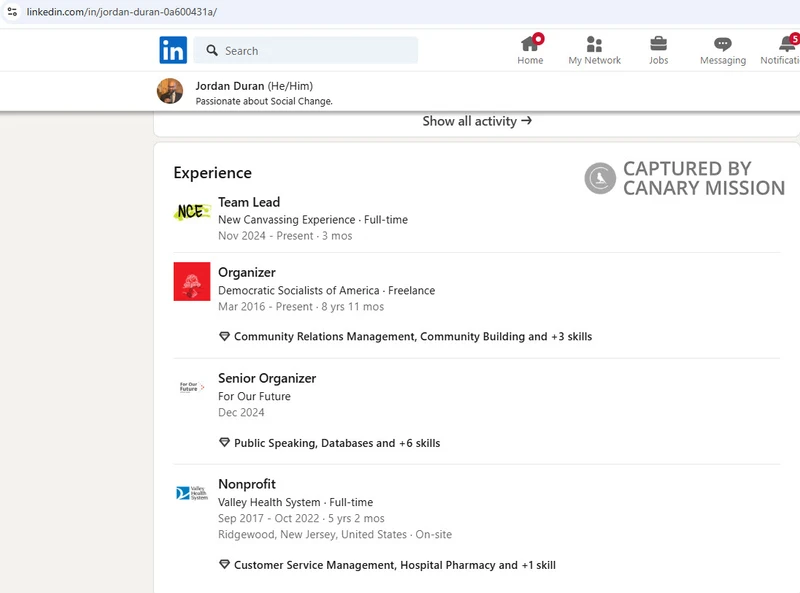
Task: Click 'Ridgewood, New Jersey, United States · On-site' location
Action: click(335, 534)
